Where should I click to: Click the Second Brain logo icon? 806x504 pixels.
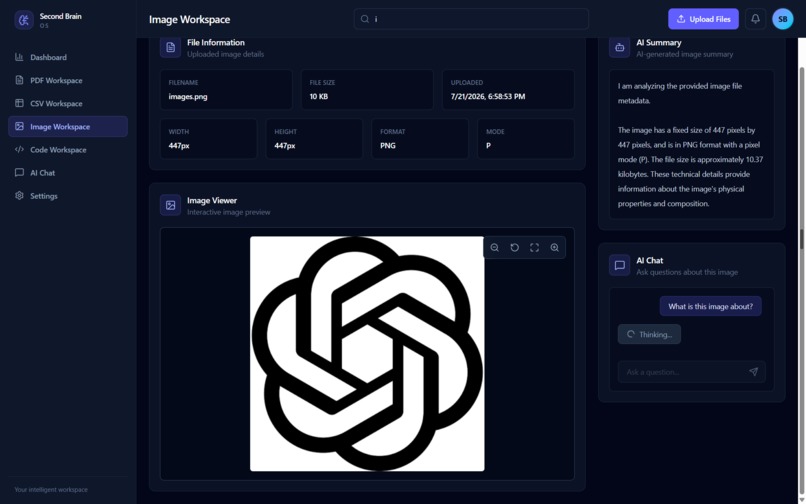click(24, 20)
